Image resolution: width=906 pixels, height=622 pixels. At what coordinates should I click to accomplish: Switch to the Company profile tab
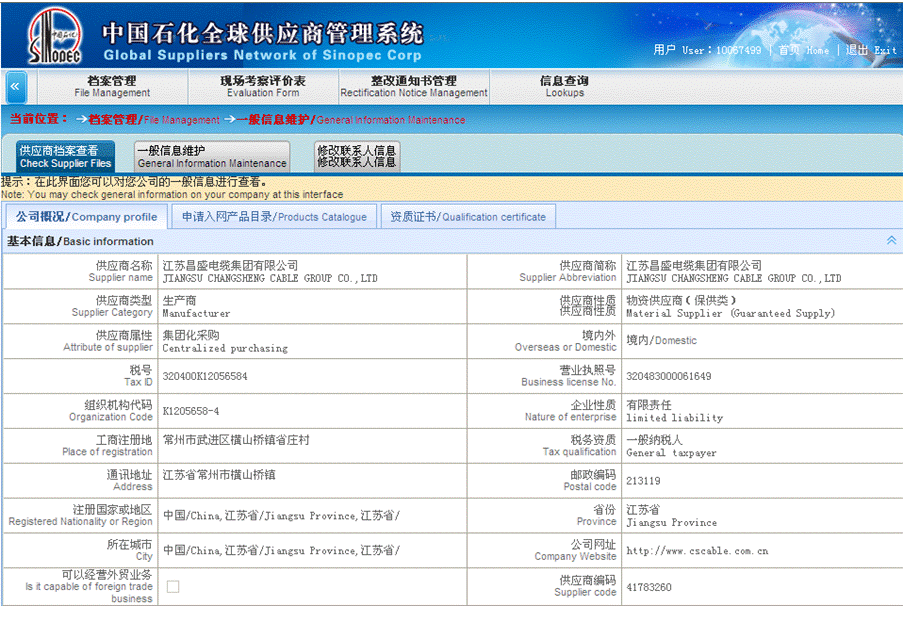[x=86, y=217]
